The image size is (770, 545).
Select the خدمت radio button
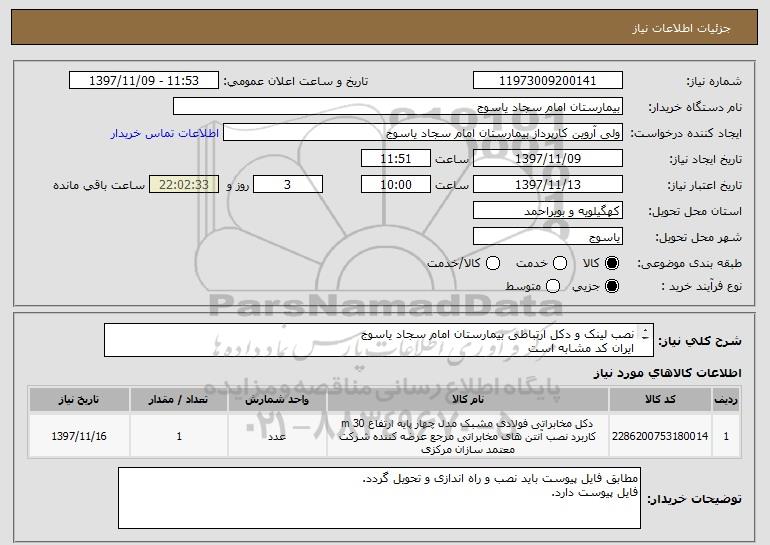coord(560,263)
